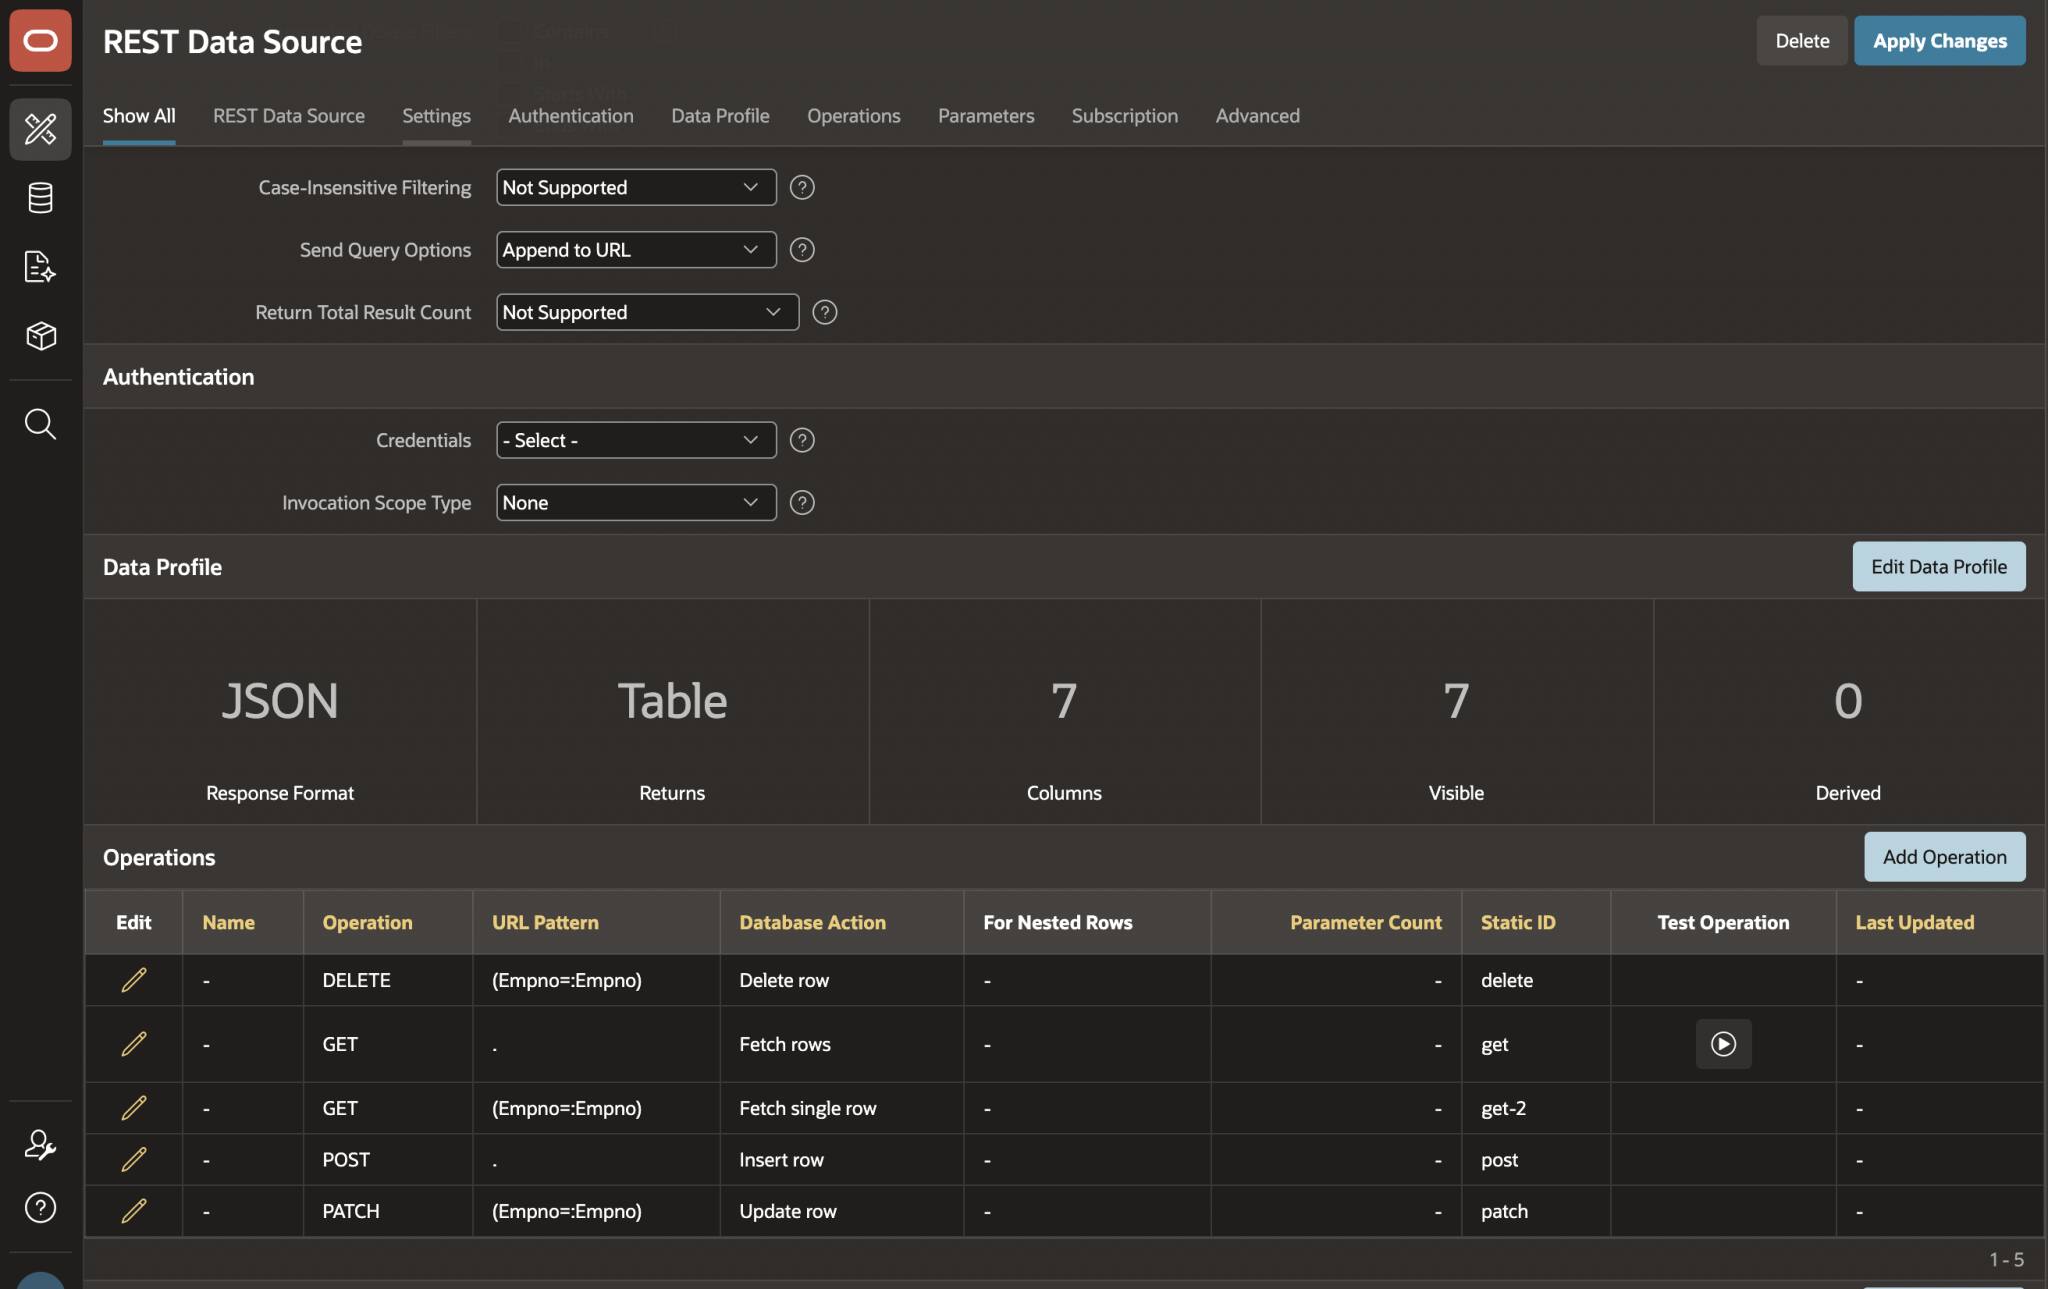Open Invocation Scope Type dropdown
Viewport: 2048px width, 1289px height.
(x=636, y=502)
